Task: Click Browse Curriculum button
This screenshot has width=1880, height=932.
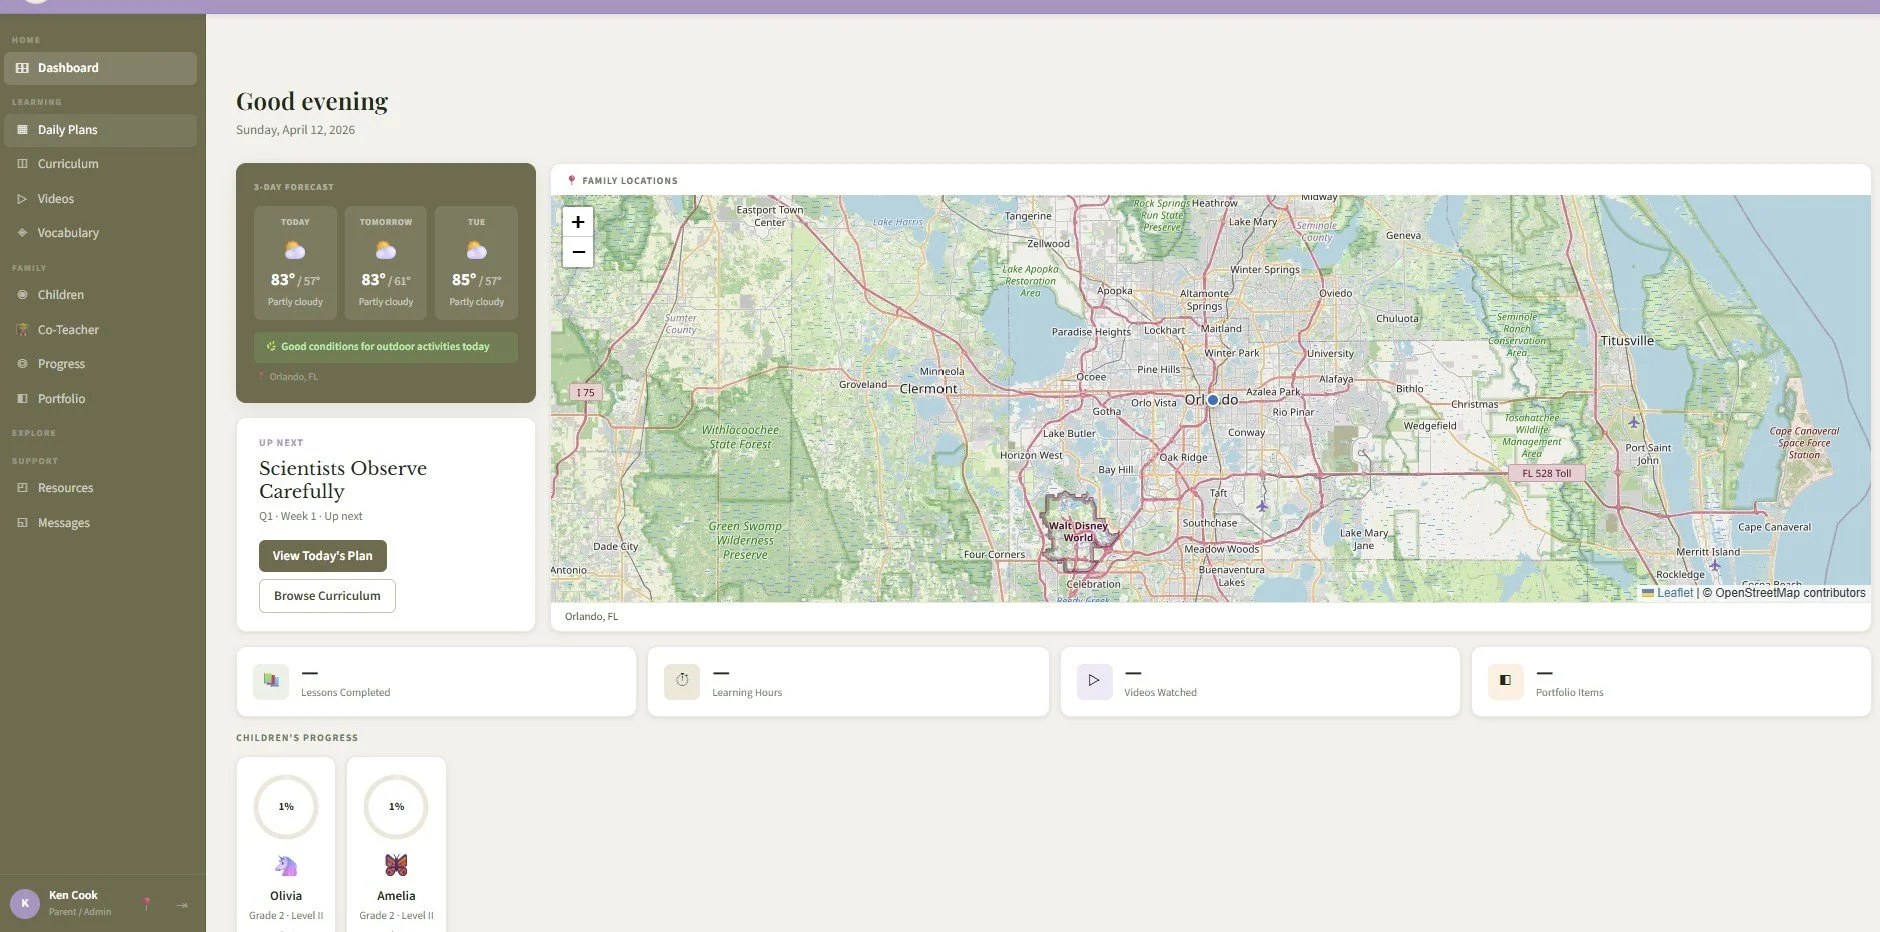Action: point(327,596)
